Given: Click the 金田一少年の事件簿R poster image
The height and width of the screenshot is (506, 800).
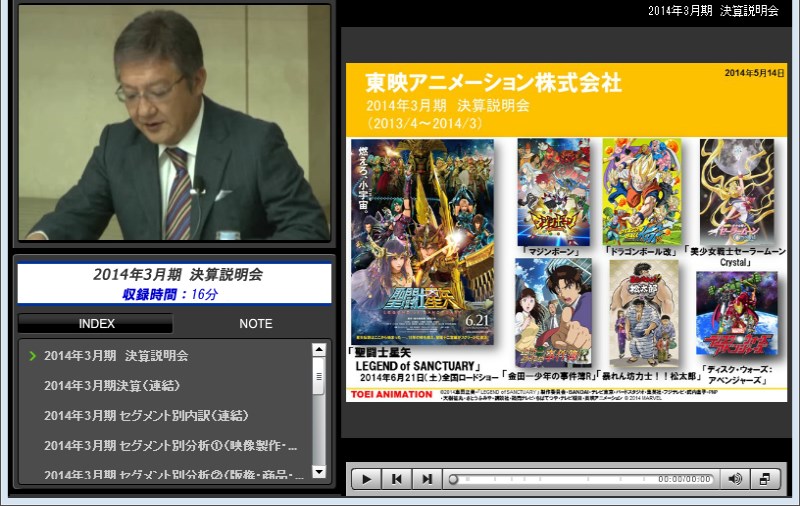Looking at the screenshot, I should (x=554, y=312).
